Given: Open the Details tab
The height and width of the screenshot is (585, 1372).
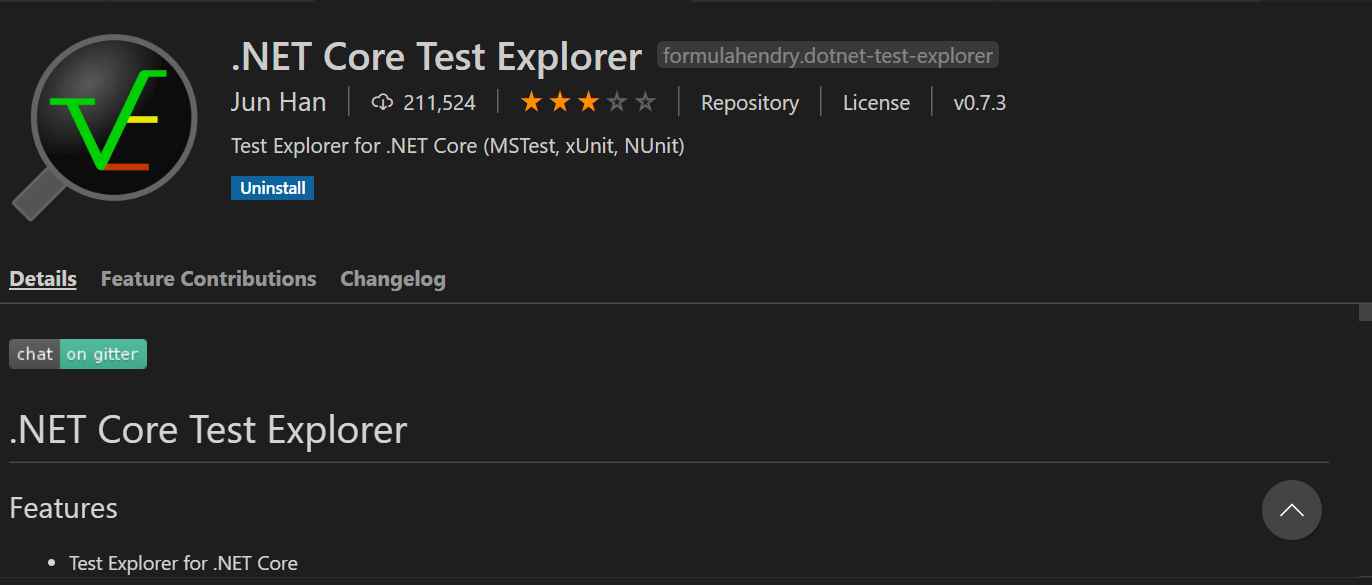Looking at the screenshot, I should (42, 278).
